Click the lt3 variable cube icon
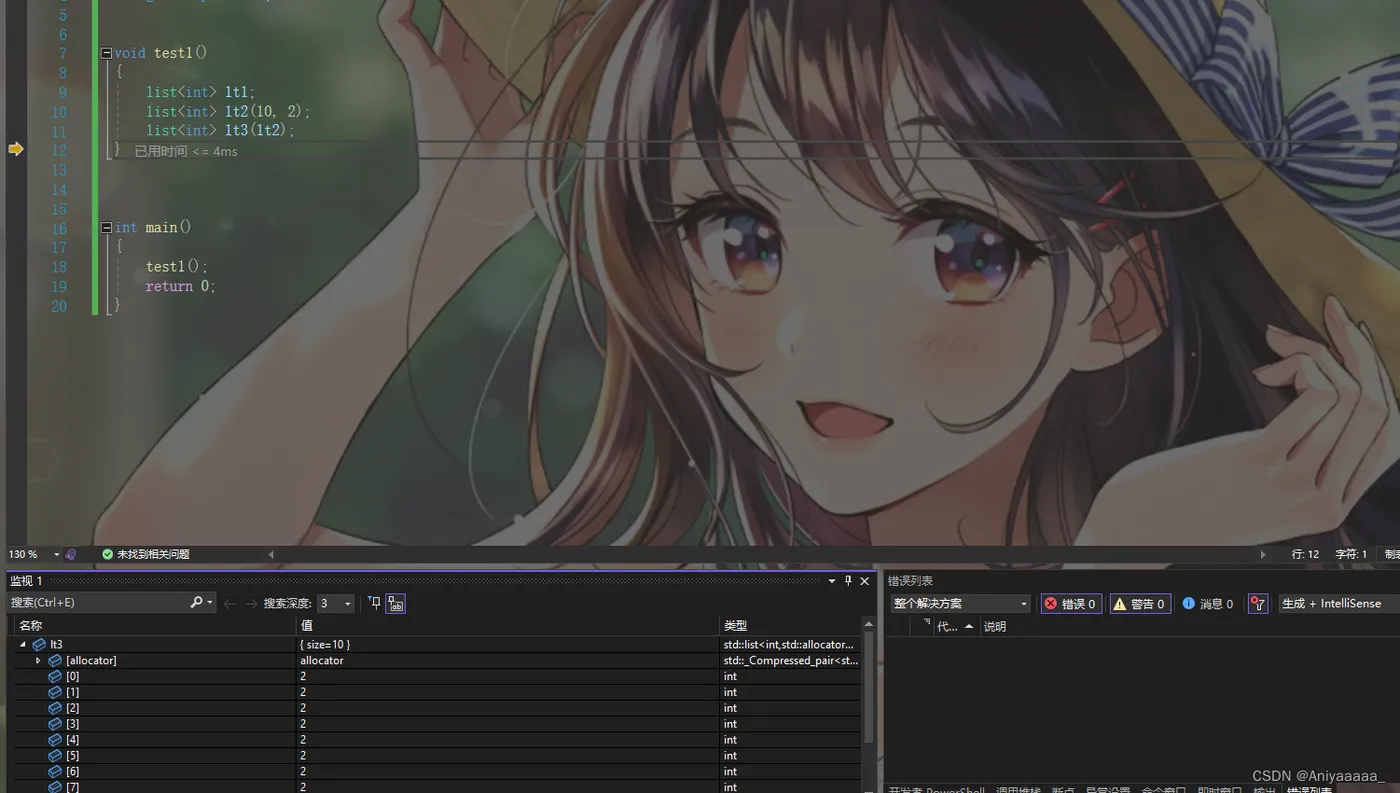Image resolution: width=1400 pixels, height=793 pixels. pyautogui.click(x=39, y=645)
